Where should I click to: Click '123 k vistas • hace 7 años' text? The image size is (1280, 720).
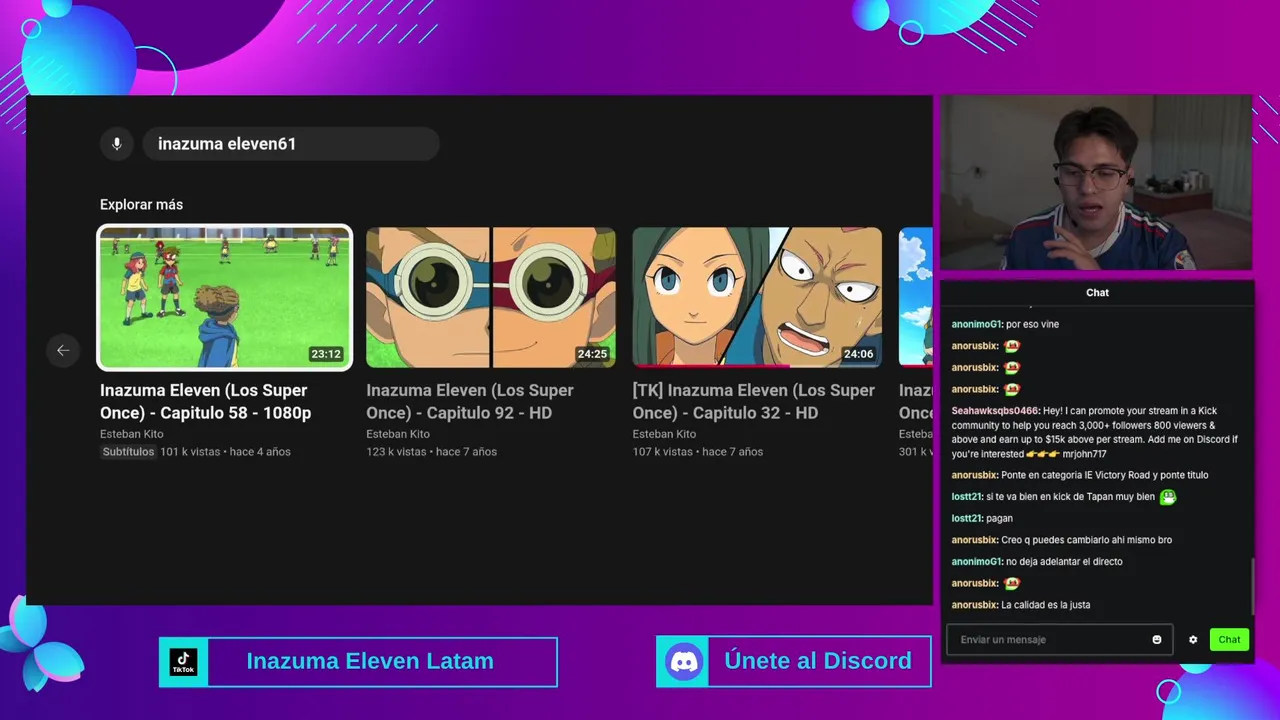point(431,452)
